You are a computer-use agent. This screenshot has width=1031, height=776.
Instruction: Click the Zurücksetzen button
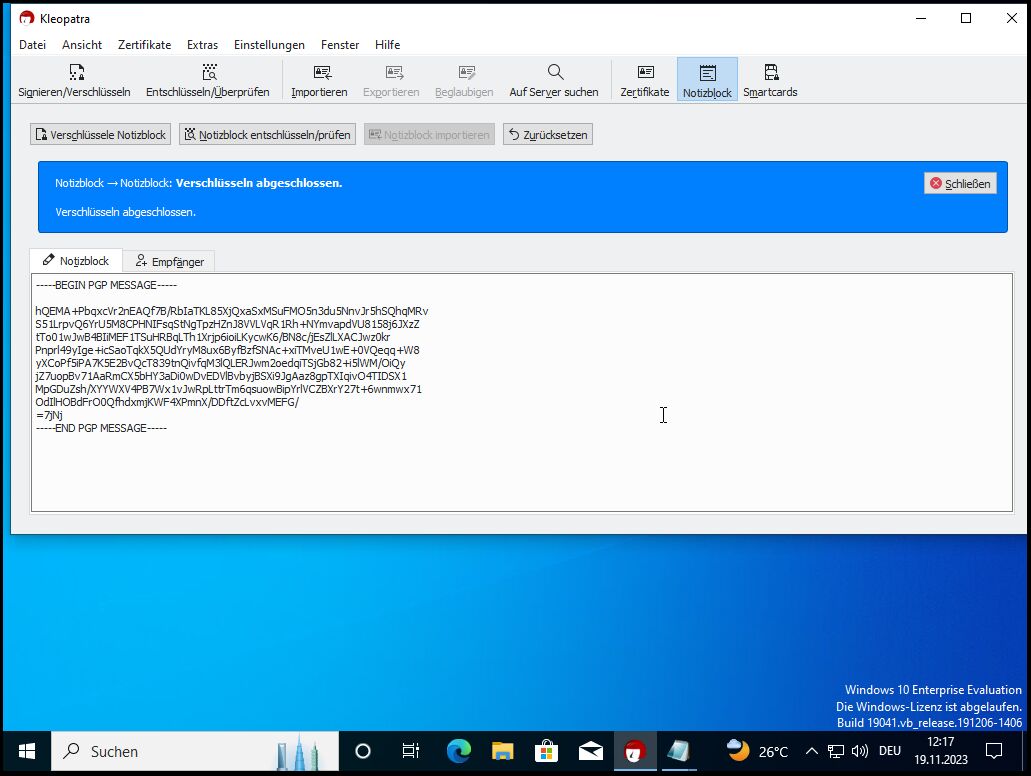tap(547, 134)
